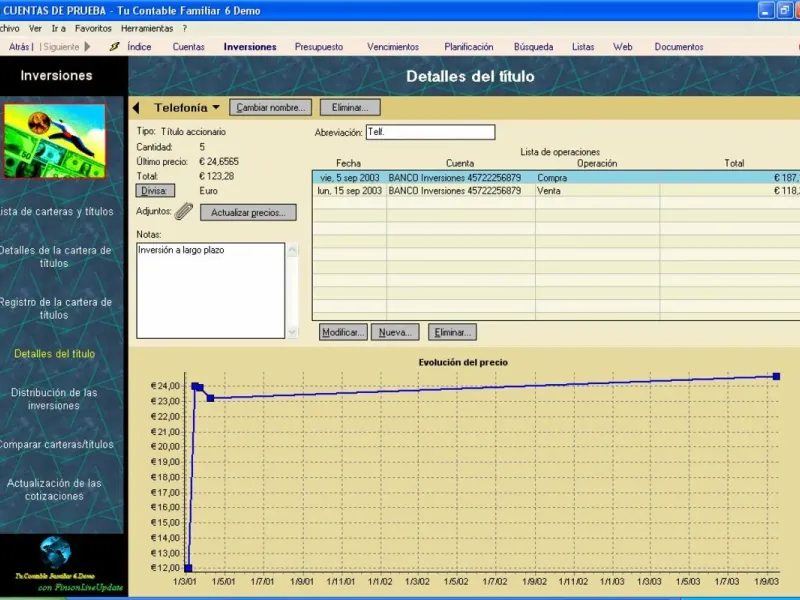Click the Operación column header
Viewport: 800px width, 600px height.
pyautogui.click(x=597, y=163)
